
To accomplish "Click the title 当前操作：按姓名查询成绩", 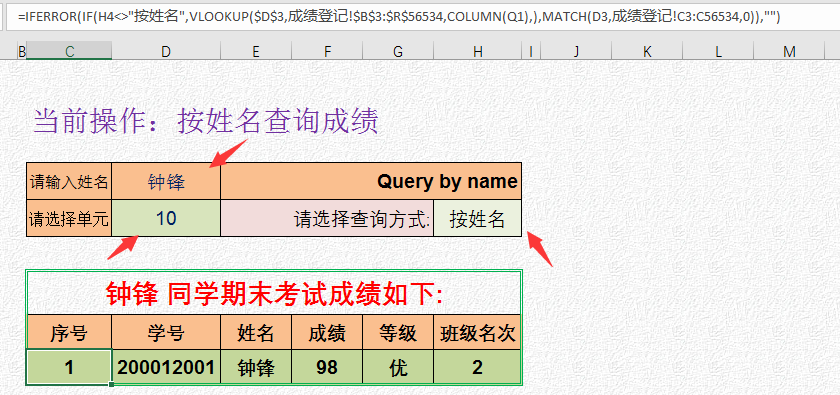I will pyautogui.click(x=206, y=122).
